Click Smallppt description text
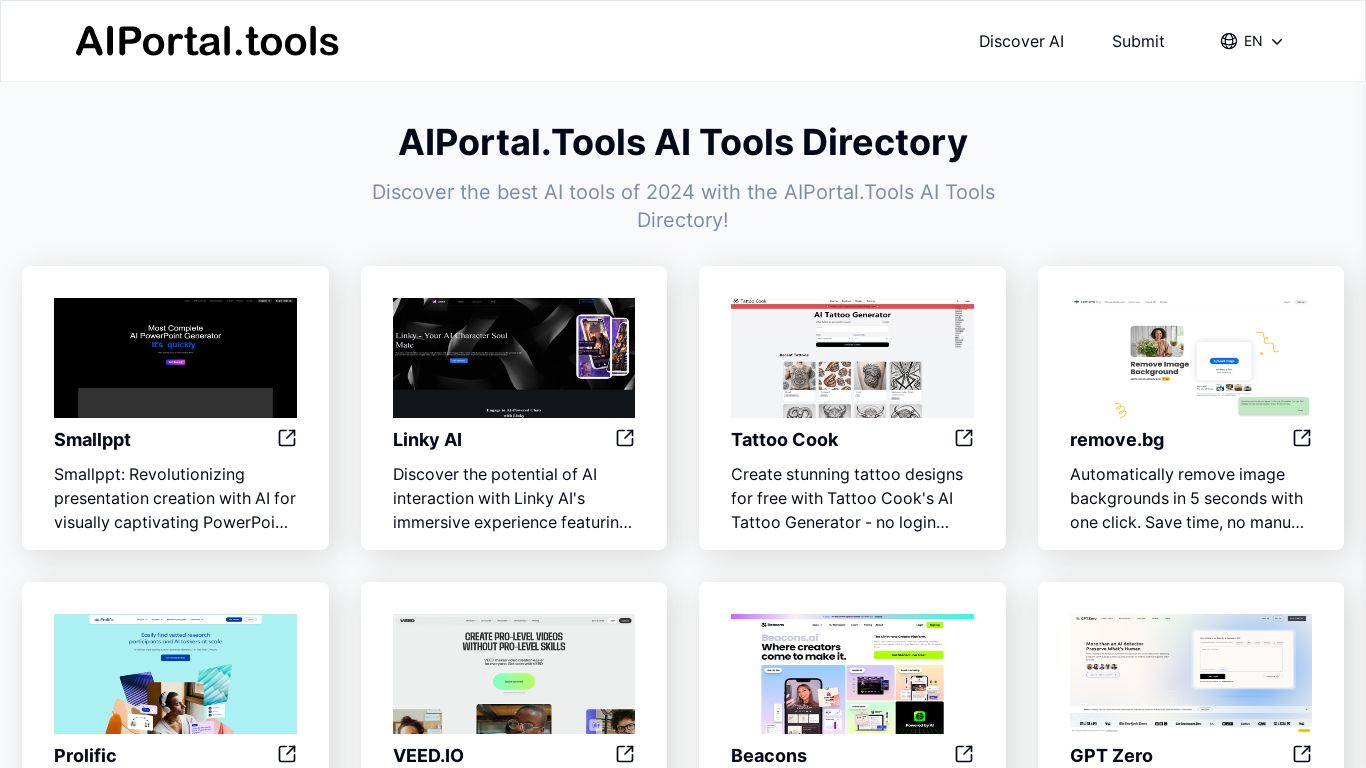Image resolution: width=1366 pixels, height=768 pixels. (175, 498)
